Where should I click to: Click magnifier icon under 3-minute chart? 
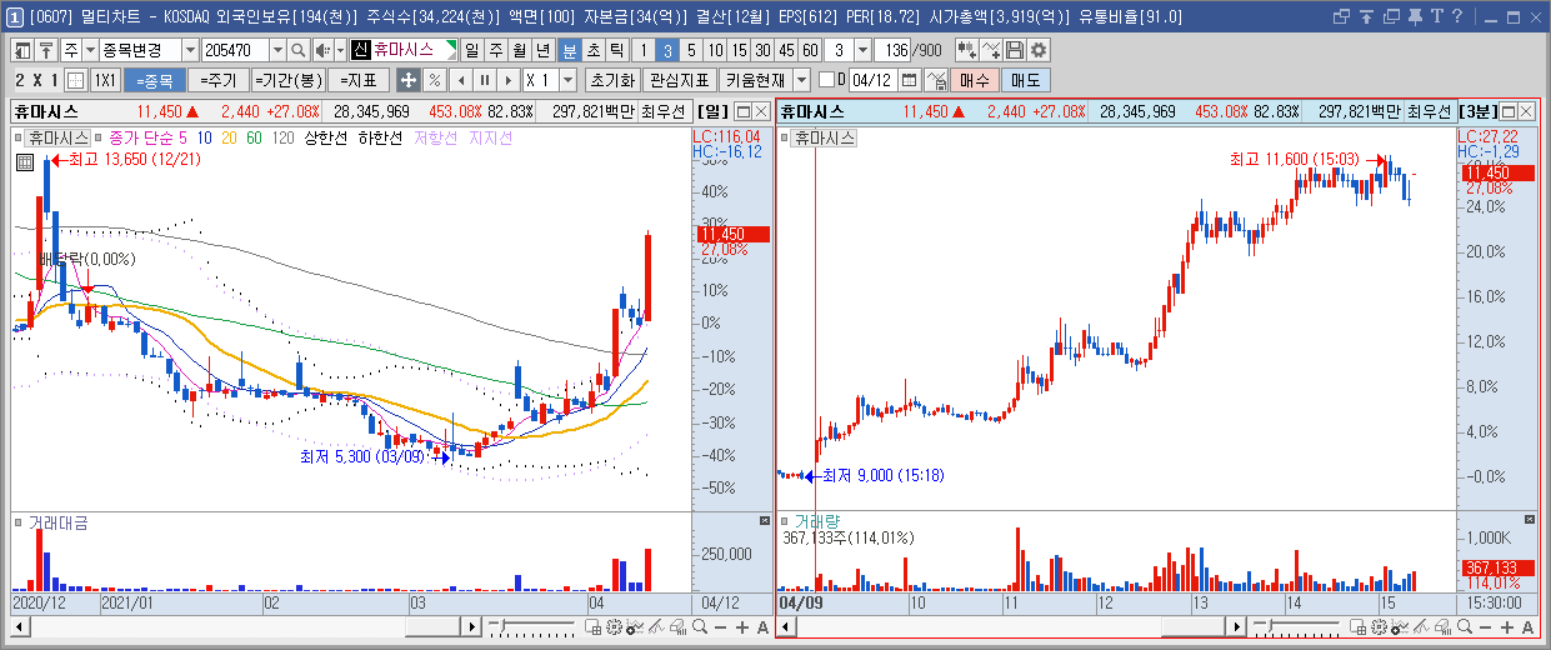point(1464,627)
